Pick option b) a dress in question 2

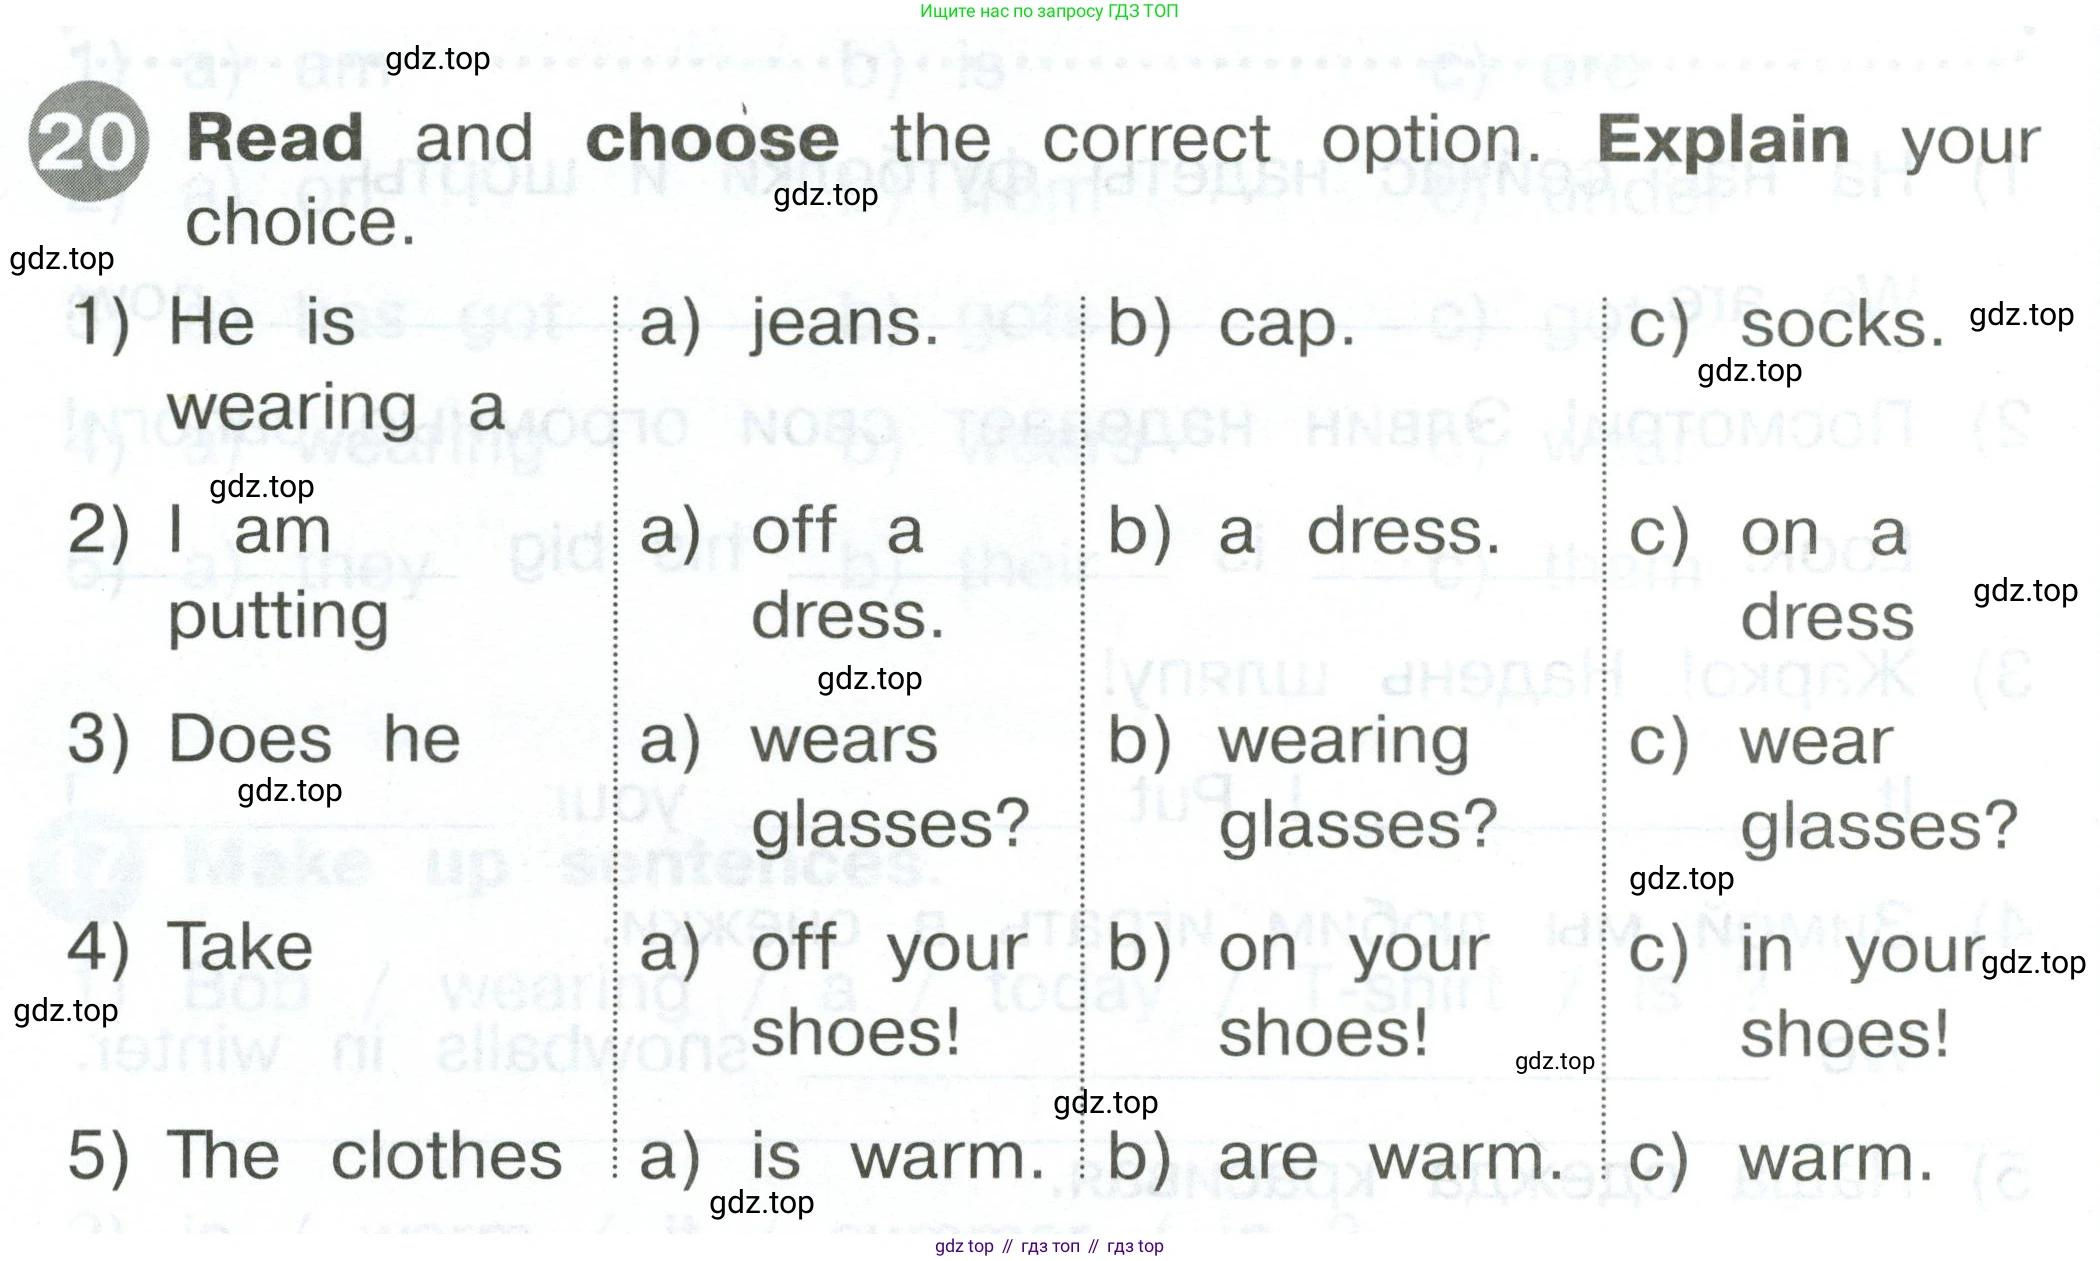1305,531
